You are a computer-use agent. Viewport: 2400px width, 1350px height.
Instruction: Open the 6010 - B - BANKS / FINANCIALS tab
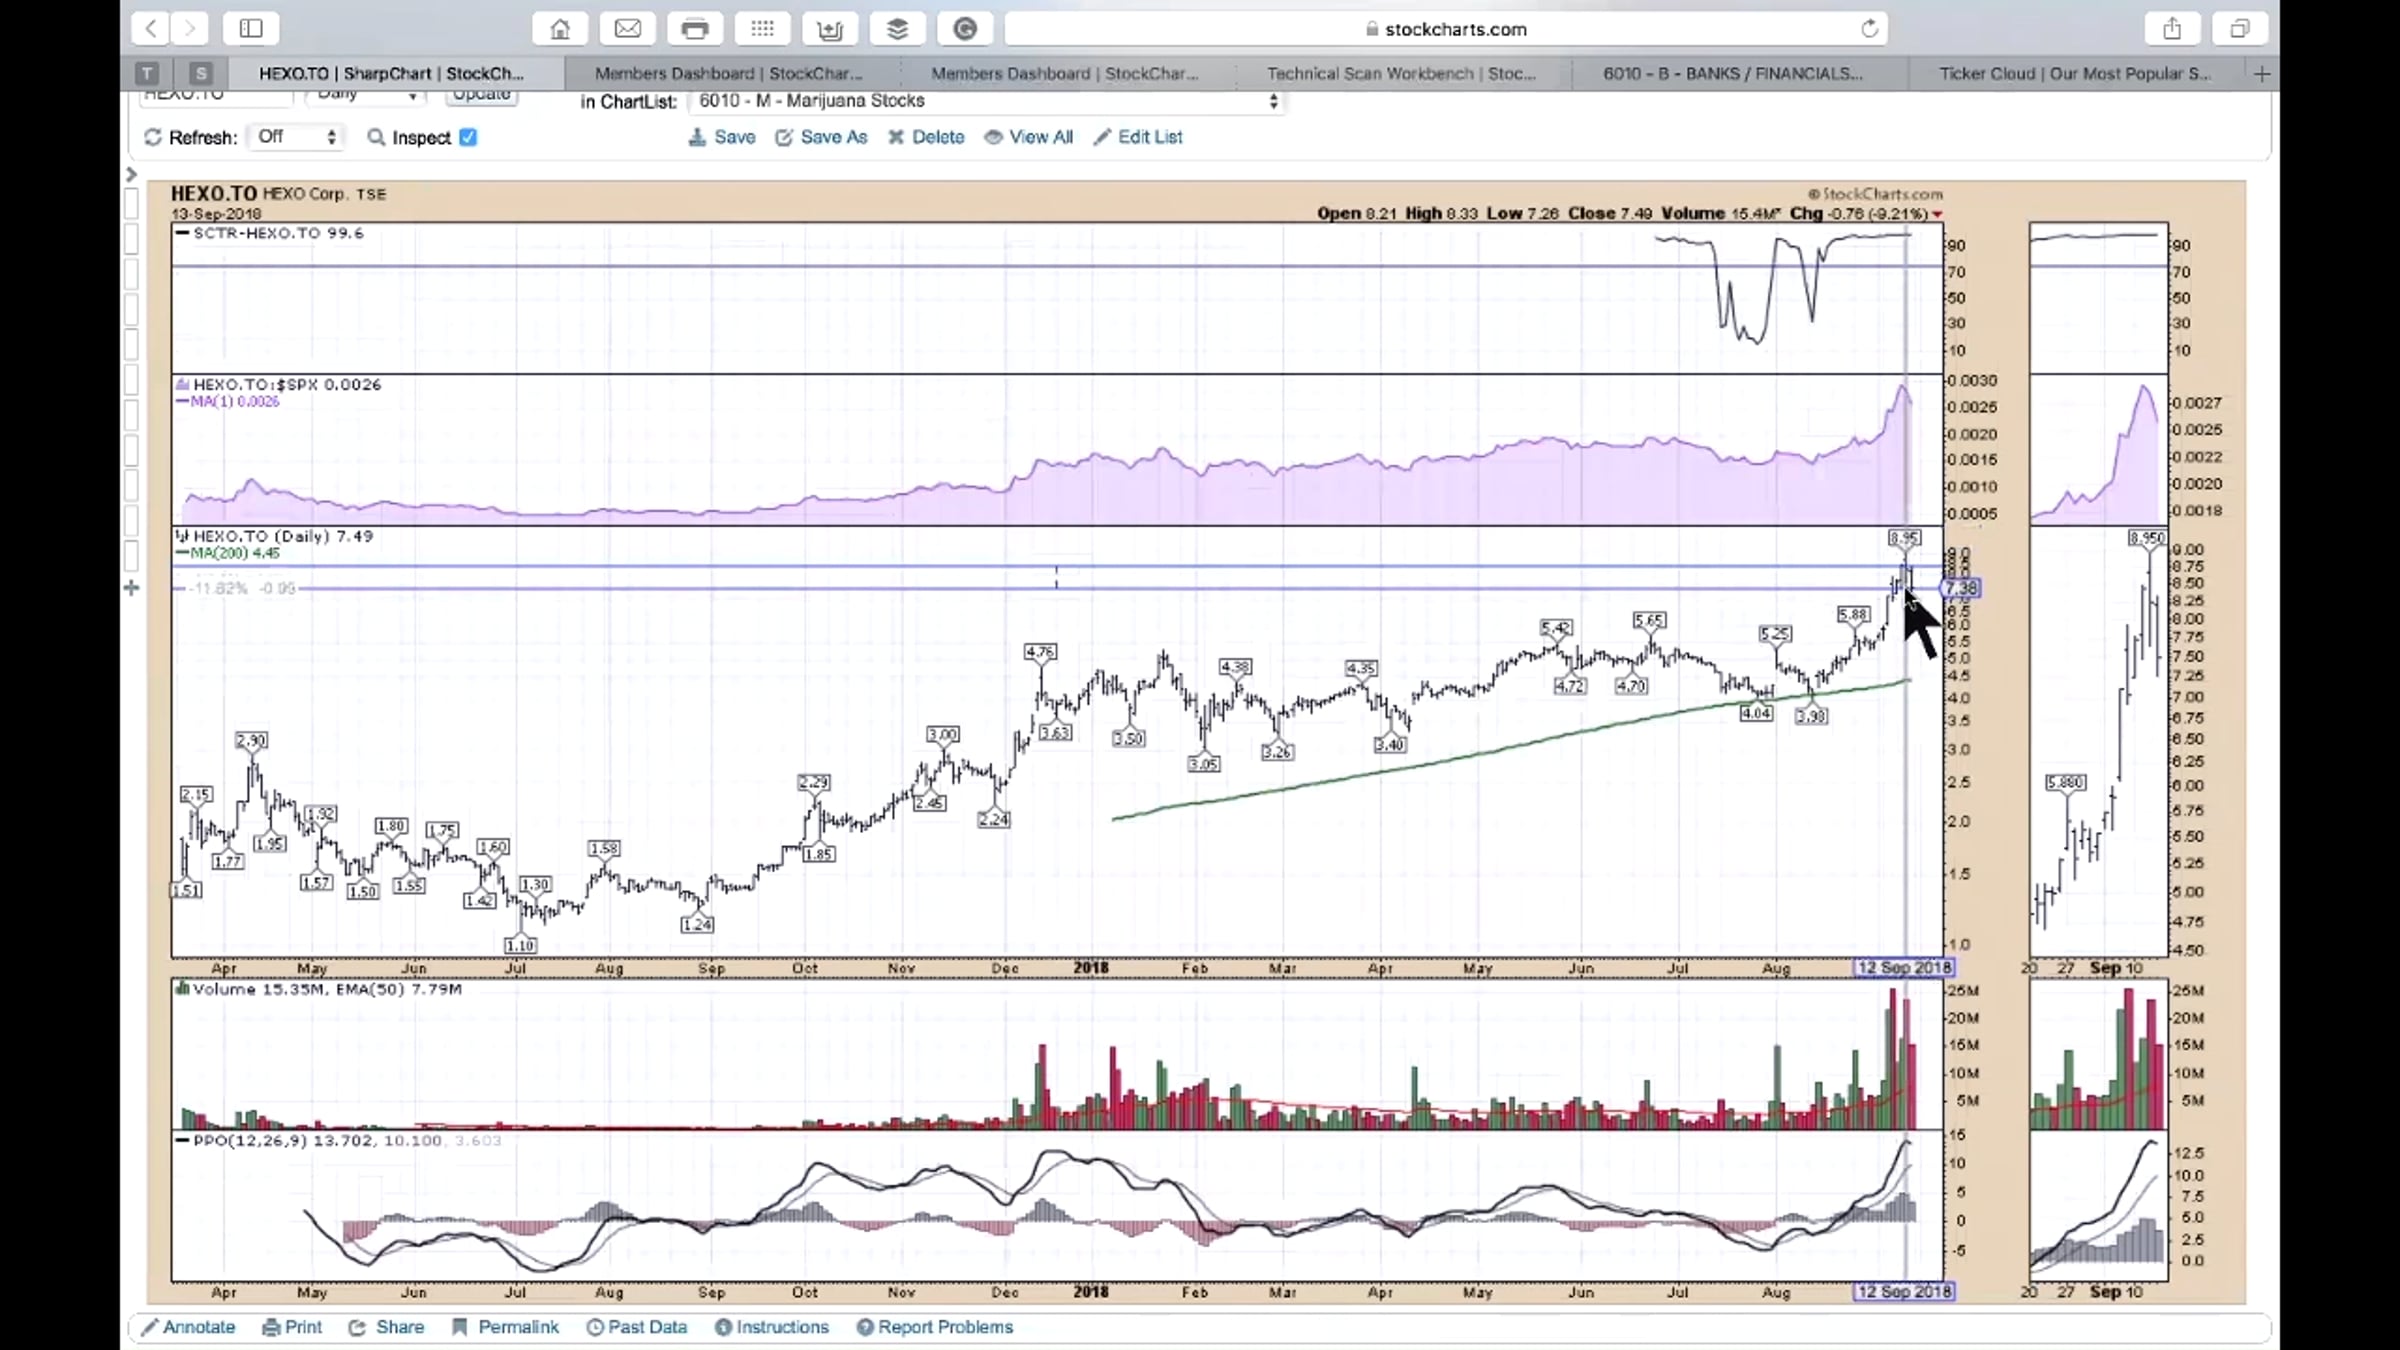point(1733,74)
